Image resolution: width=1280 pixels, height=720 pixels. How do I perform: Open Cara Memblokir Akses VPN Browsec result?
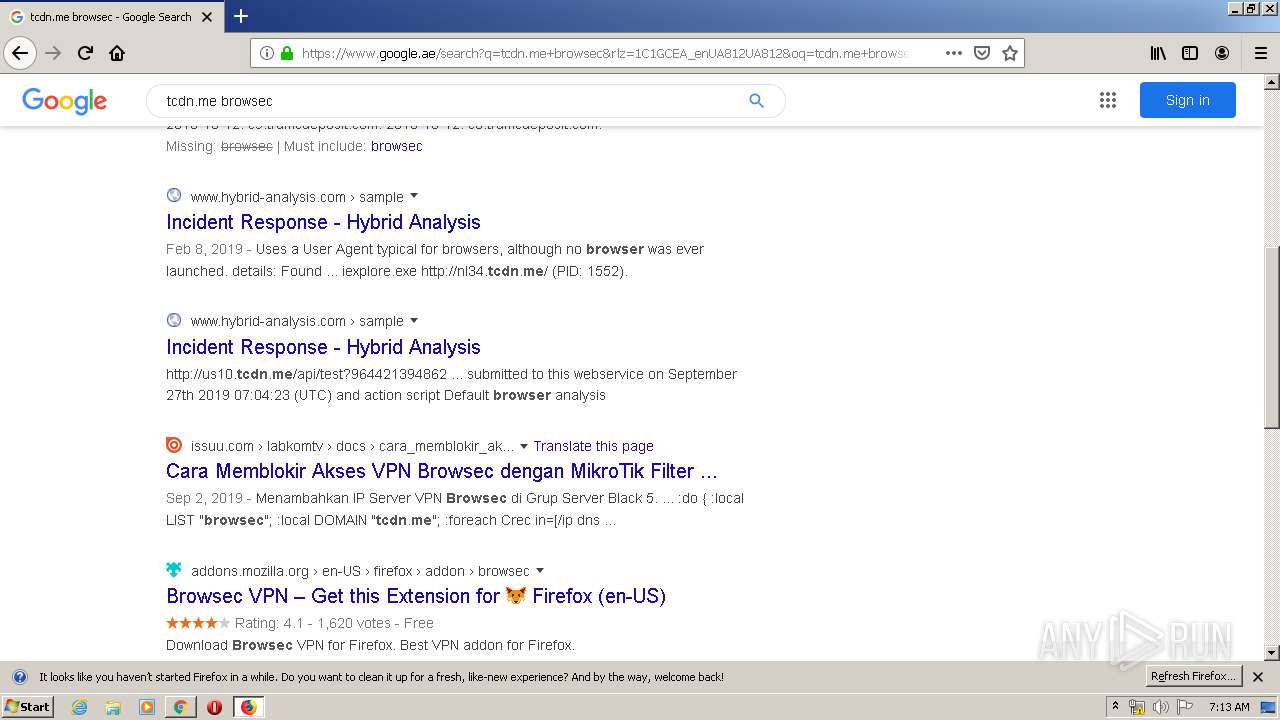(442, 471)
